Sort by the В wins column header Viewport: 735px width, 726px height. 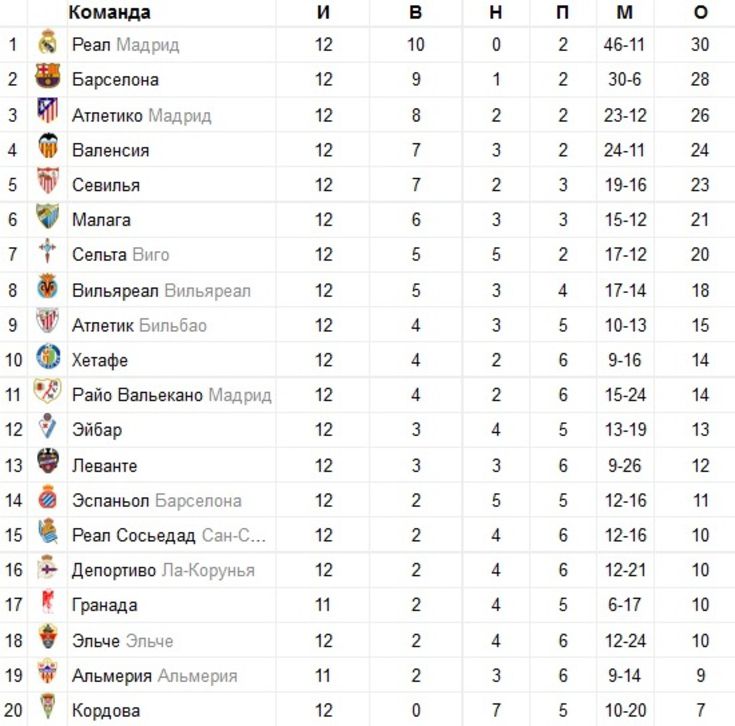pos(415,12)
